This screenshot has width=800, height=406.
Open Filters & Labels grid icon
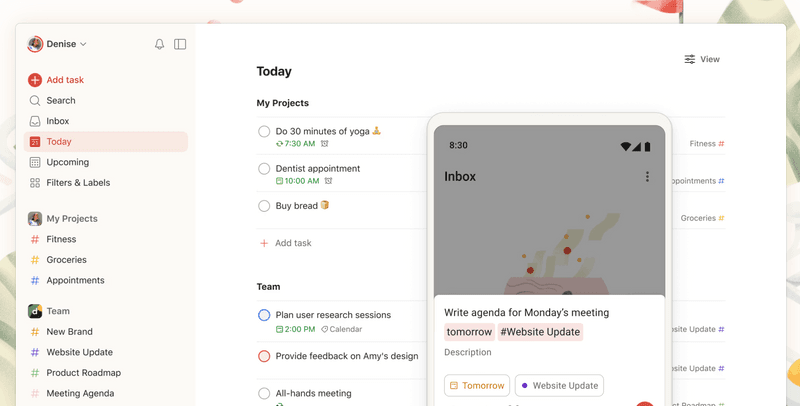pyautogui.click(x=35, y=183)
